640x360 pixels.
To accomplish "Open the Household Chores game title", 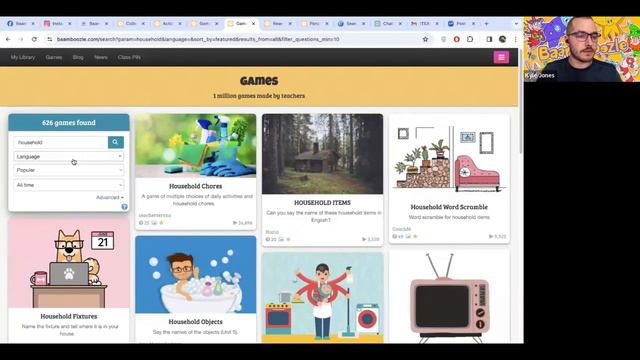I will [x=196, y=186].
